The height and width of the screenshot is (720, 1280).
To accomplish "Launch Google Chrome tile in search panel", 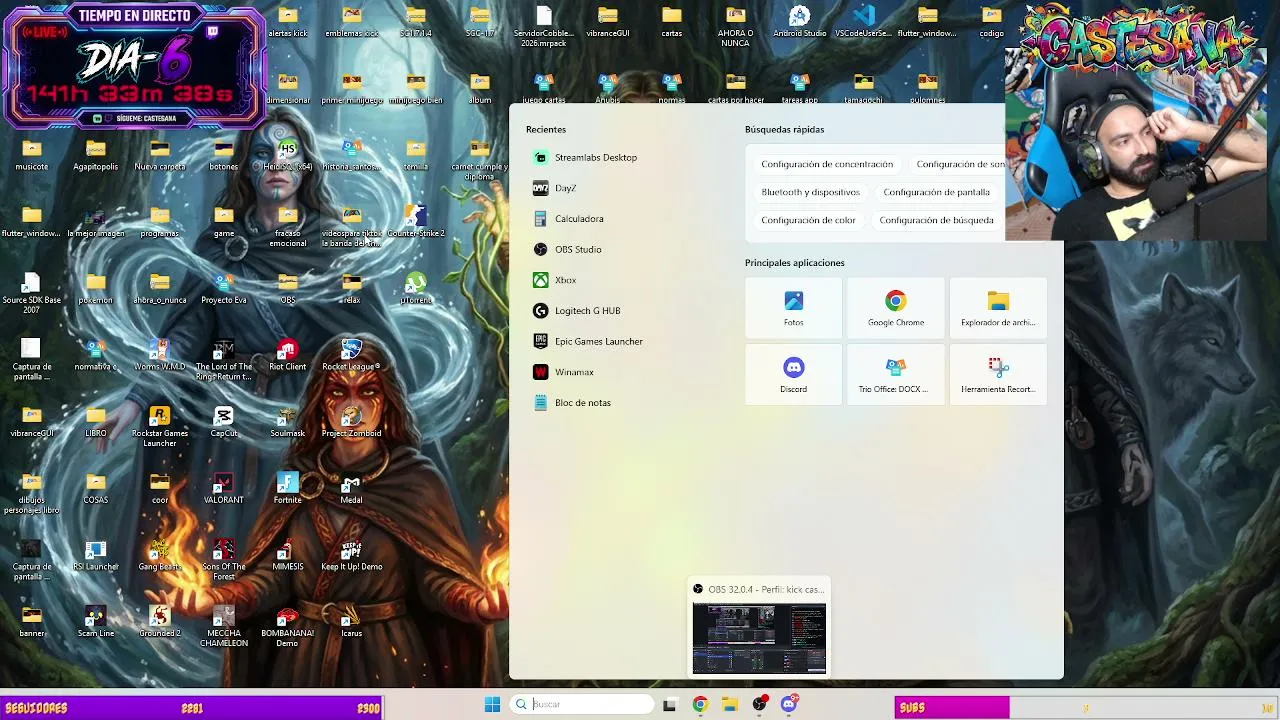I will pyautogui.click(x=896, y=308).
